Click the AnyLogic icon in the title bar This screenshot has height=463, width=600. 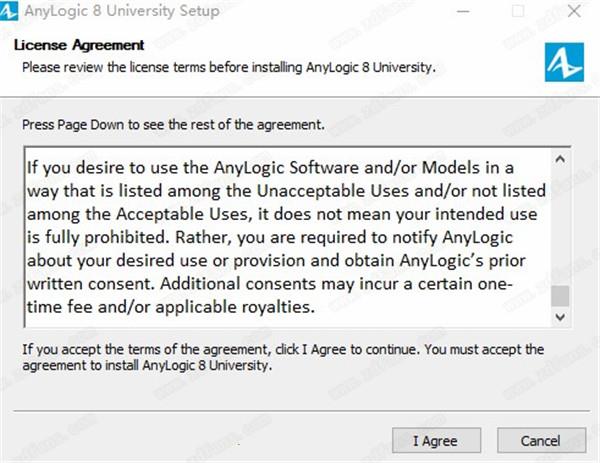coord(8,11)
